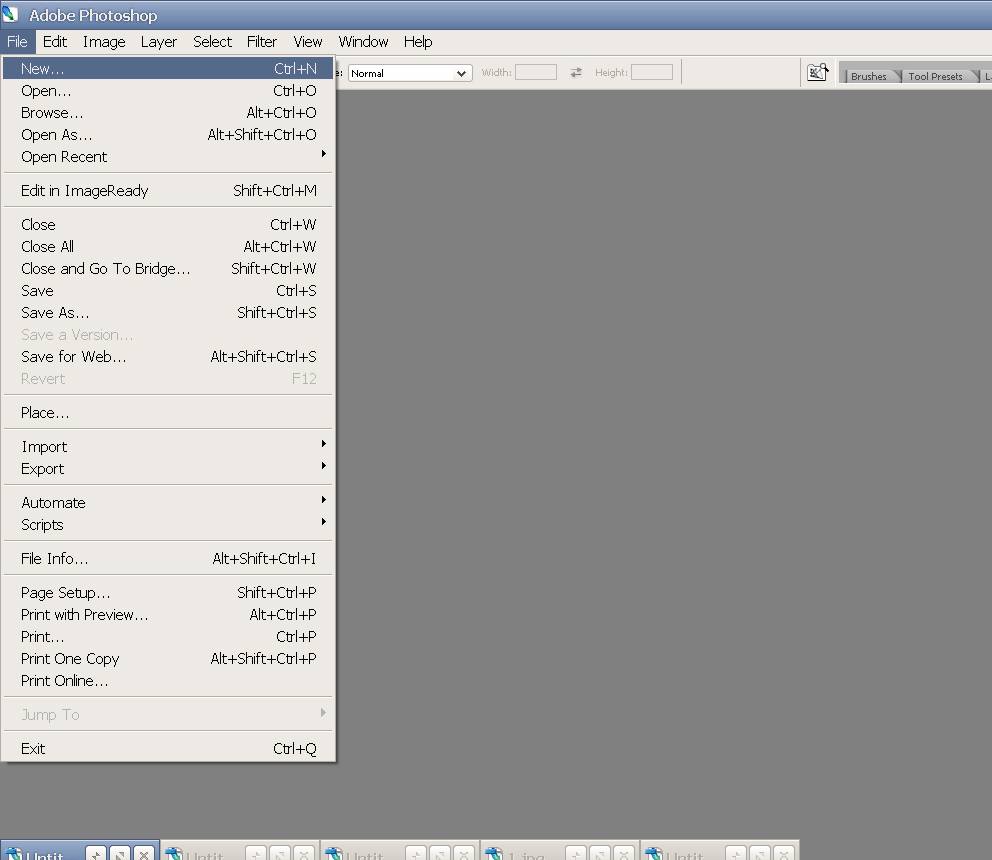Image resolution: width=992 pixels, height=860 pixels.
Task: Choose Place... from the File menu
Action: [x=168, y=413]
